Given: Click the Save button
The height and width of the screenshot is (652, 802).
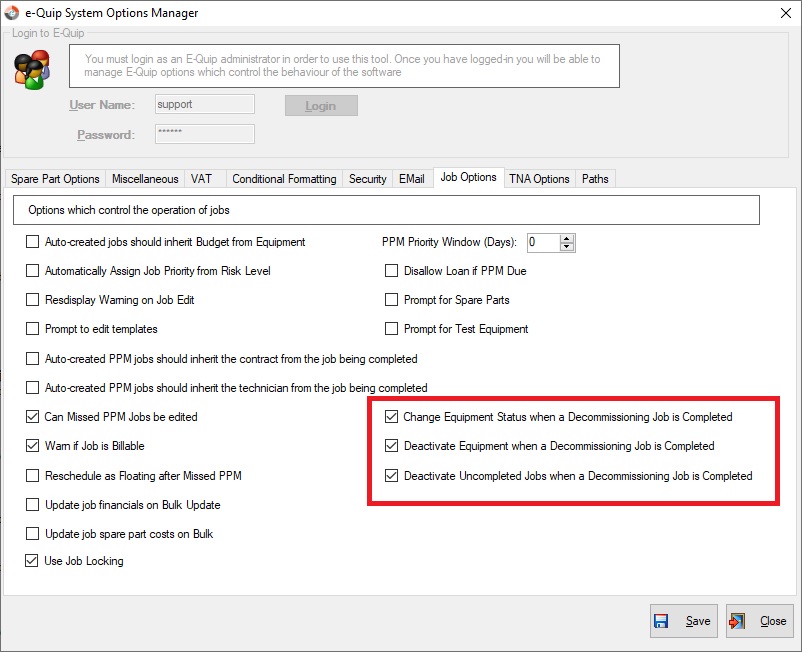Looking at the screenshot, I should [x=684, y=621].
